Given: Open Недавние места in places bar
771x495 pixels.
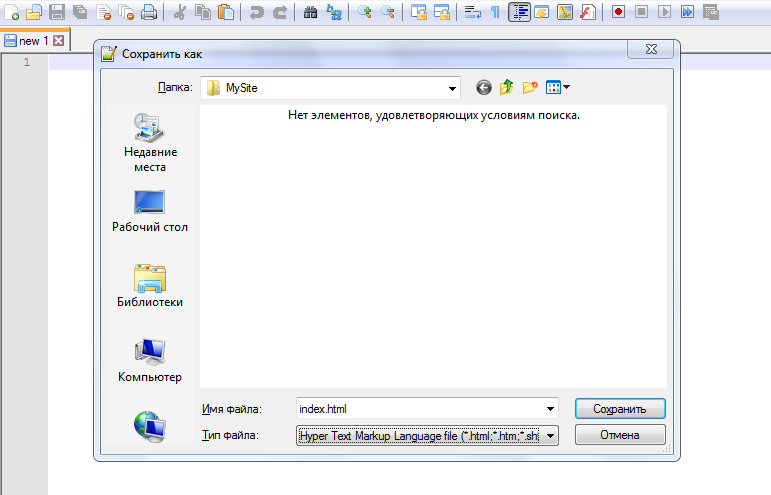Looking at the screenshot, I should 150,143.
